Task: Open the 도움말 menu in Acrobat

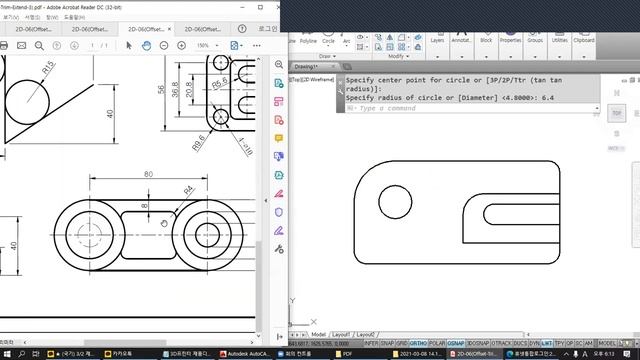Action: tap(74, 17)
